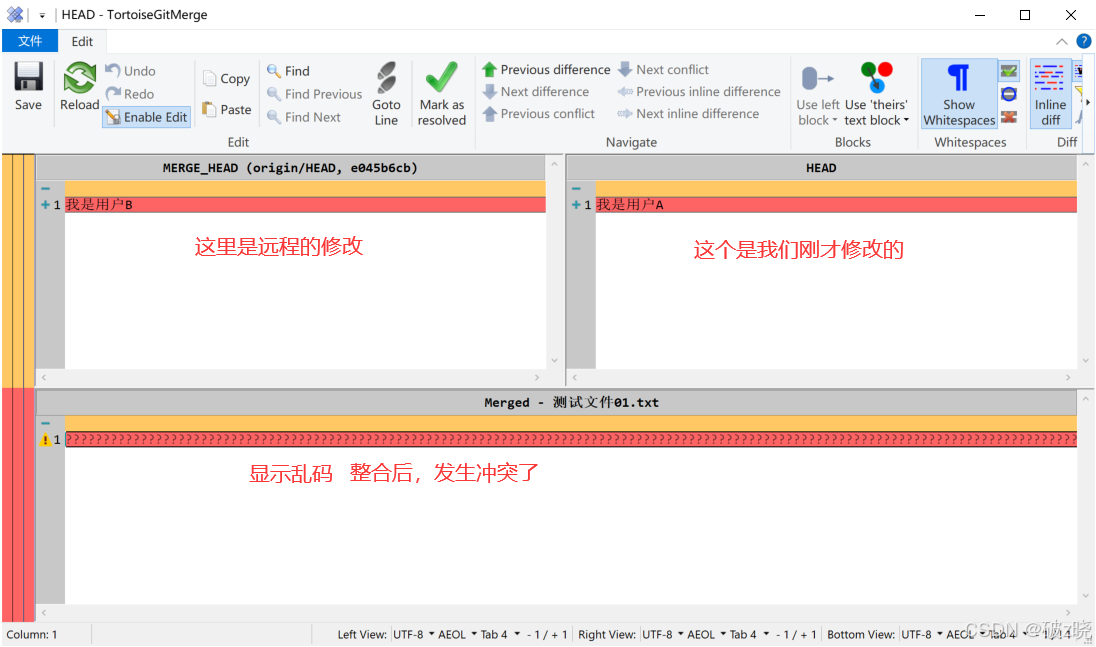
Task: Expand more ribbon items right arrow
Action: click(1088, 102)
